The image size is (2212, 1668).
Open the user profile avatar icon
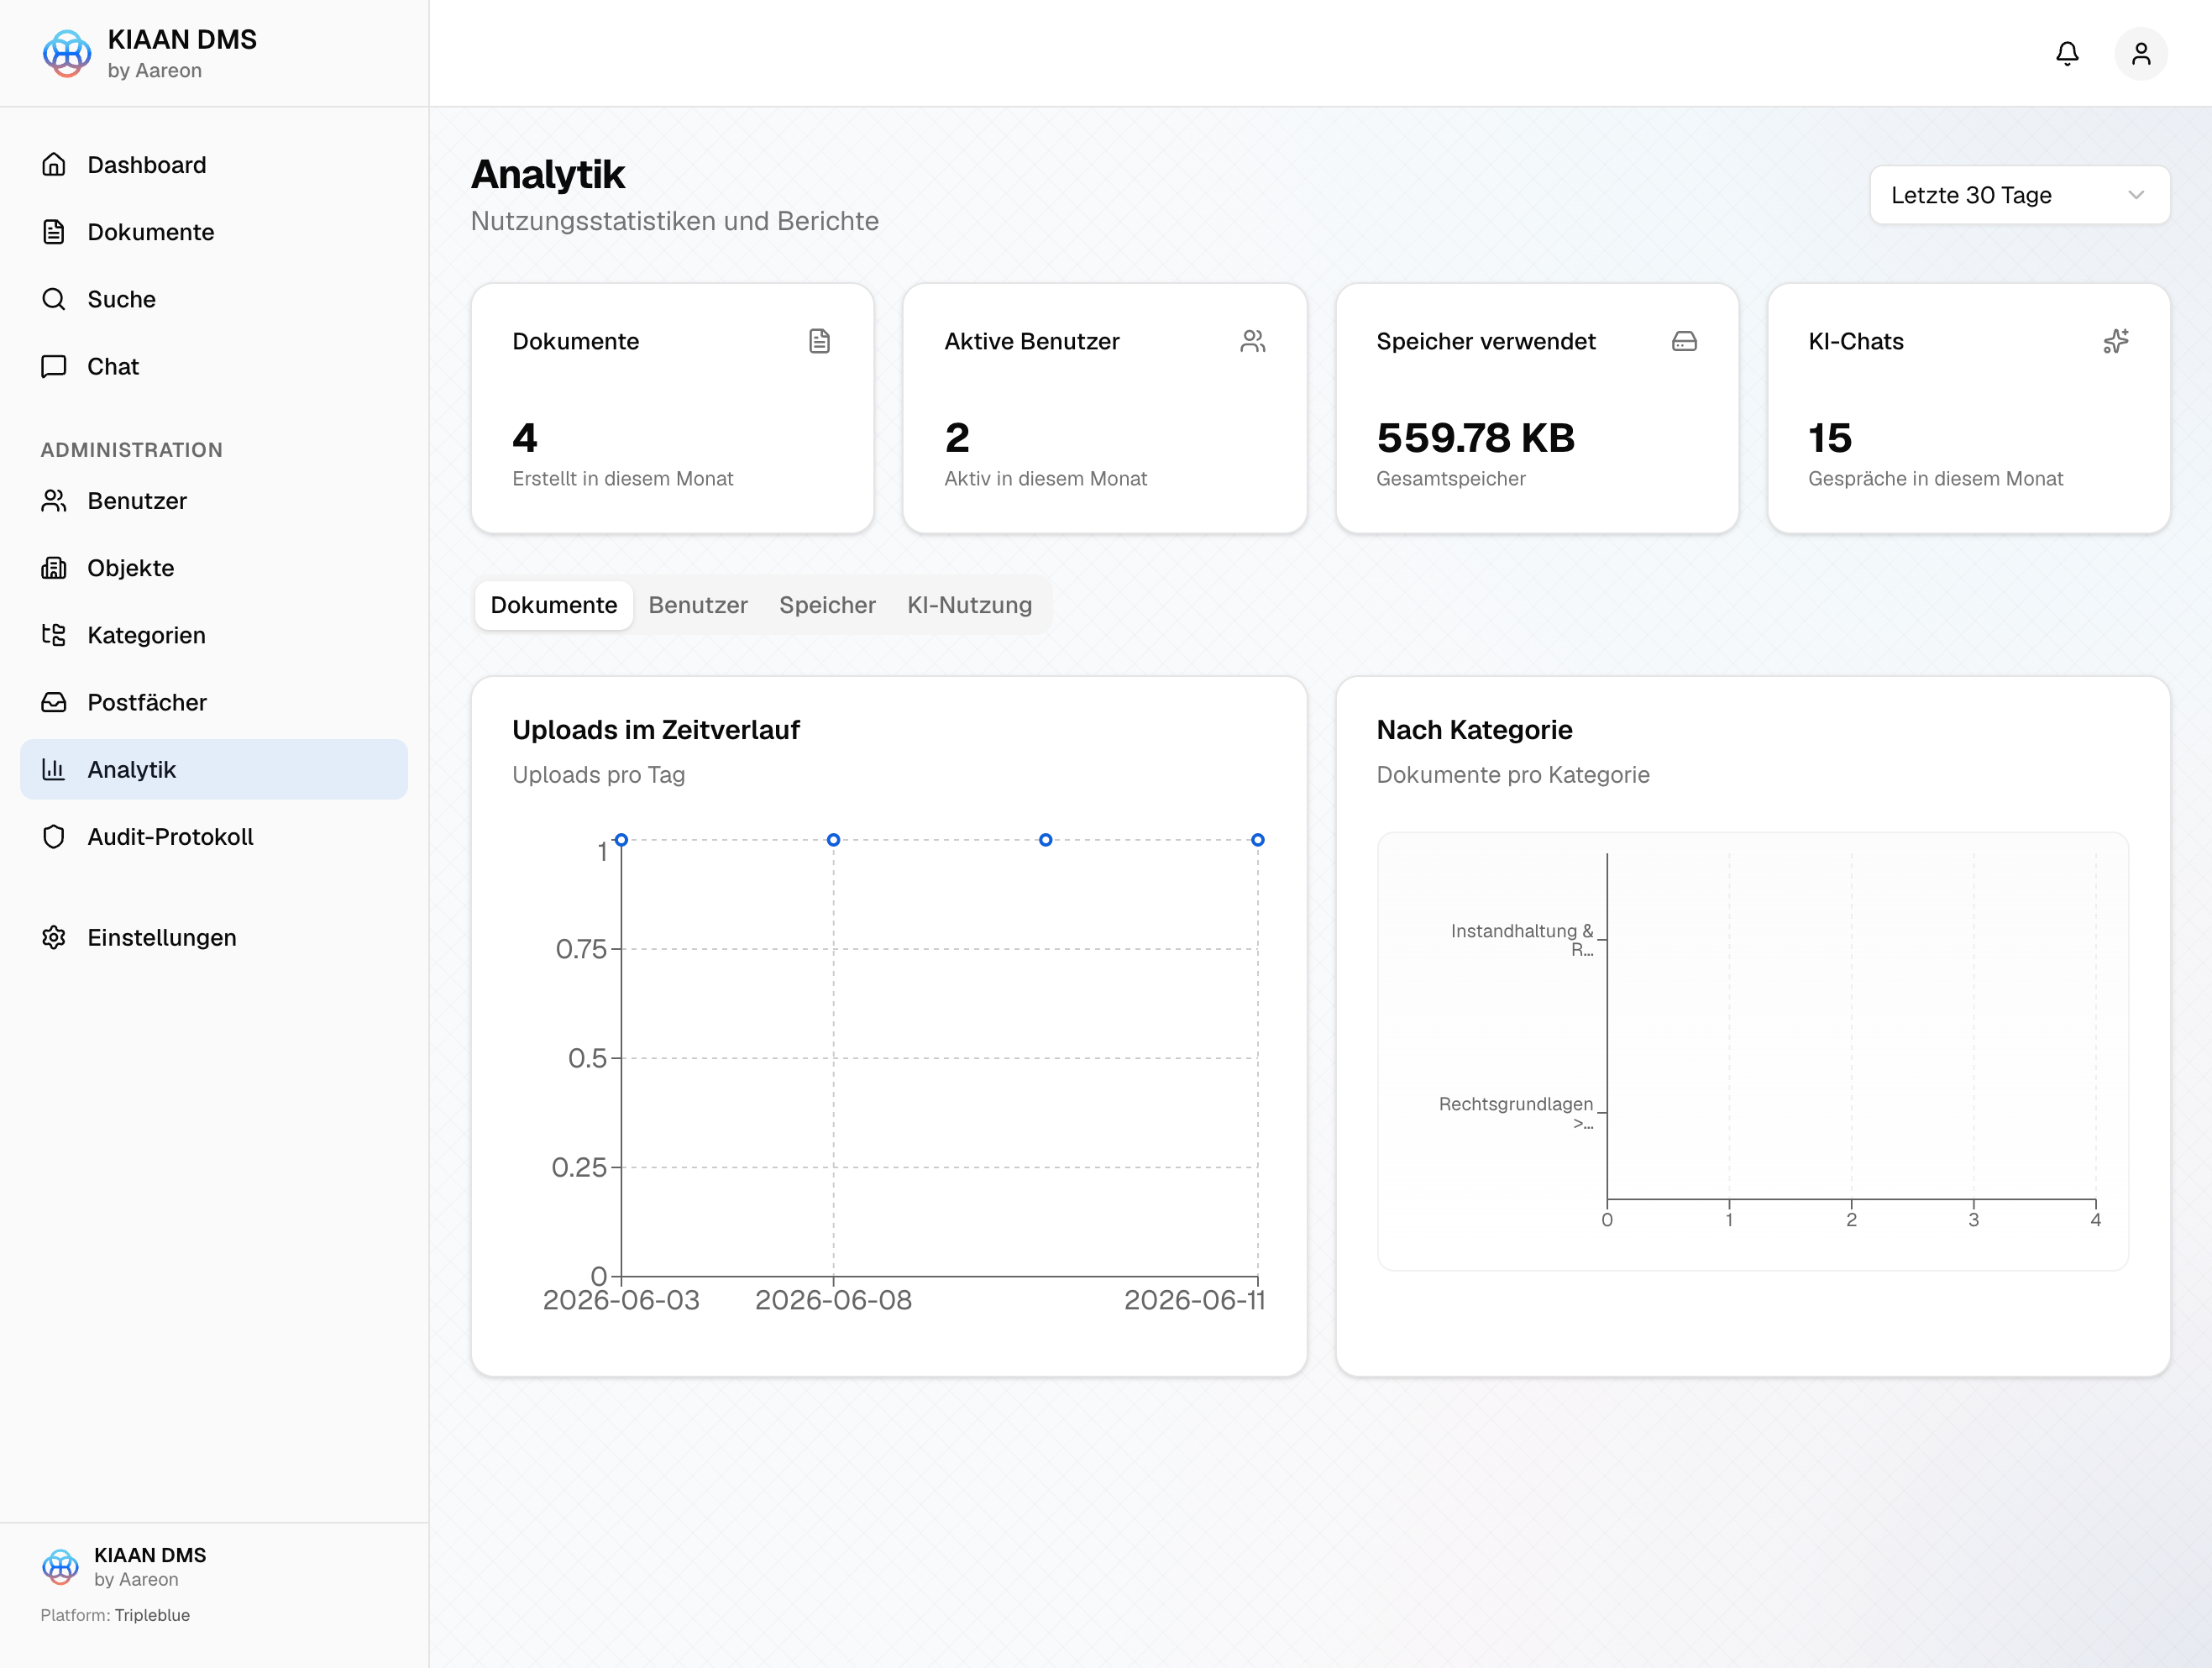coord(2141,54)
